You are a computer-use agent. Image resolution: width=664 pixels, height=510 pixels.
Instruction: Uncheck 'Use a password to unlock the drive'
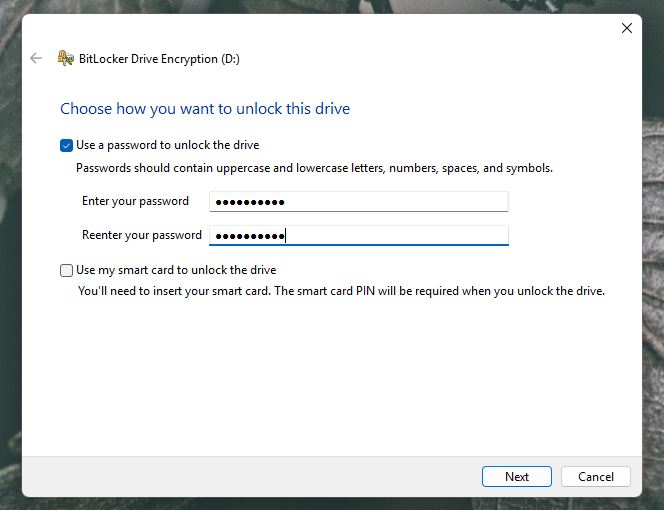pos(66,145)
